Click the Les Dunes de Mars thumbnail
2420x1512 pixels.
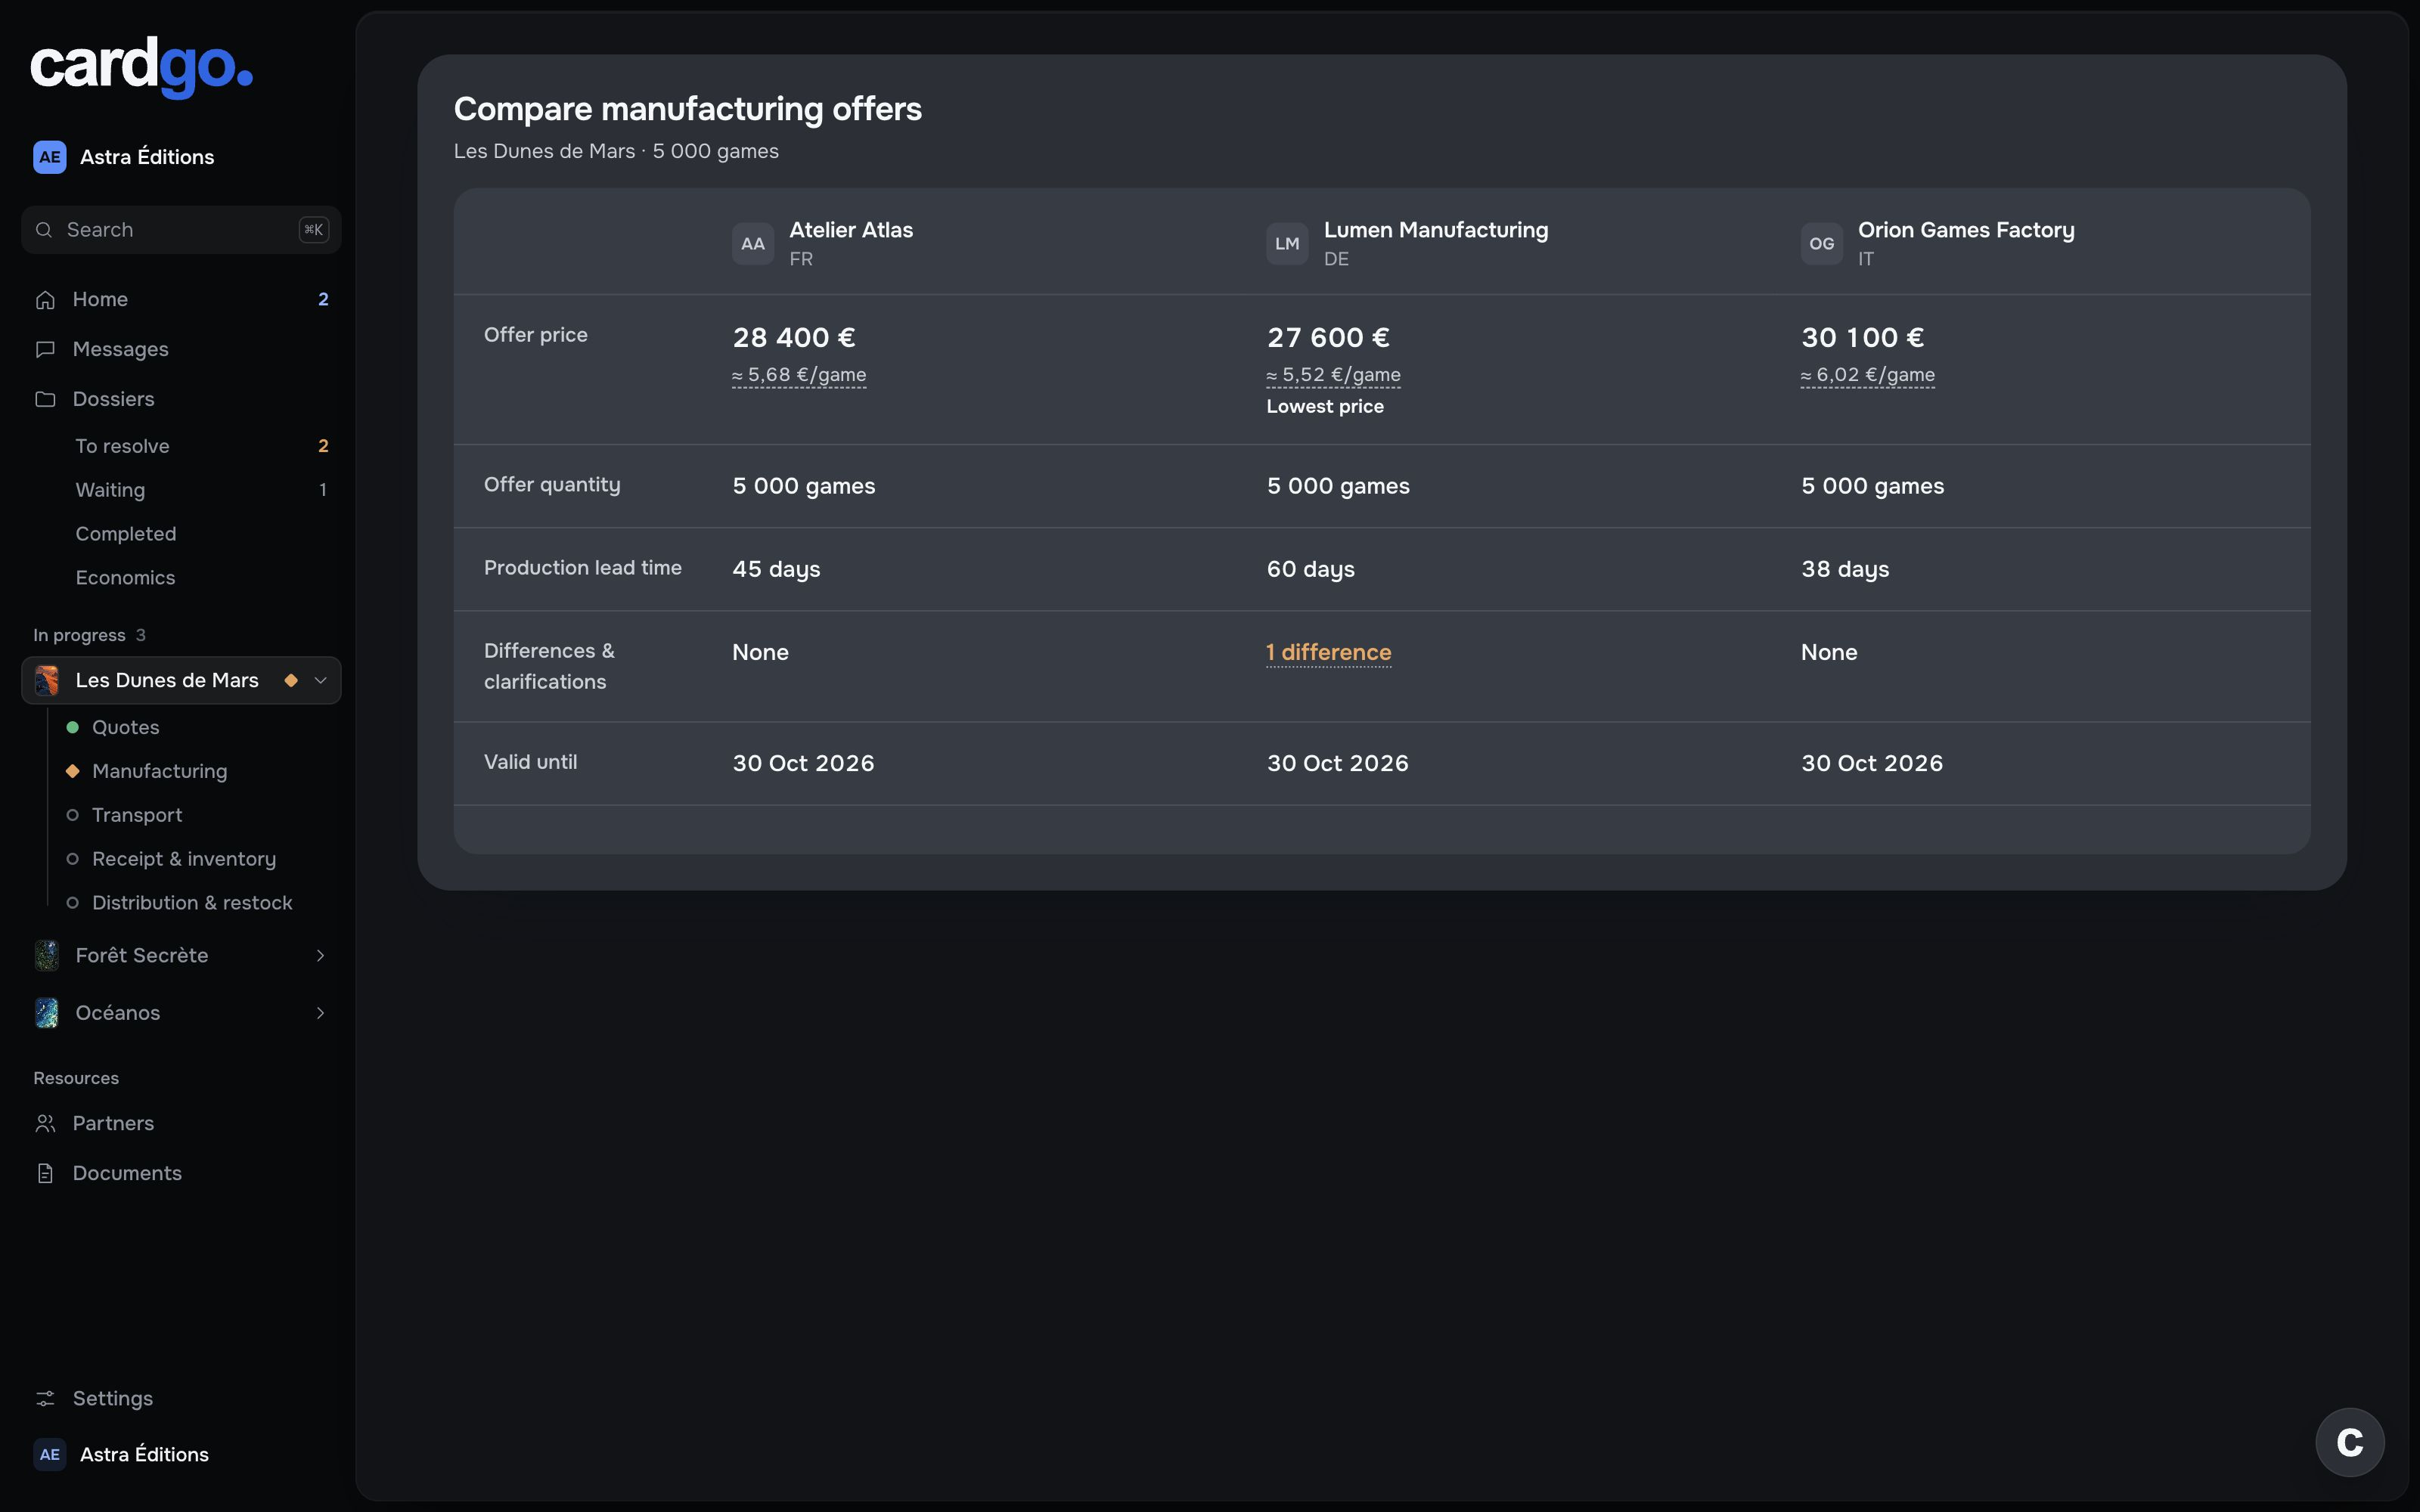[47, 680]
